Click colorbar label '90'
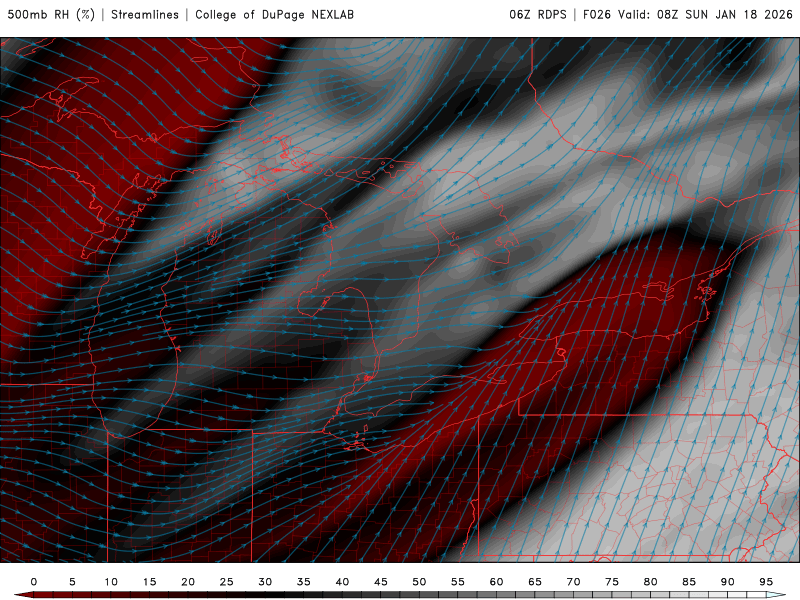Image resolution: width=800 pixels, height=600 pixels. pos(728,582)
